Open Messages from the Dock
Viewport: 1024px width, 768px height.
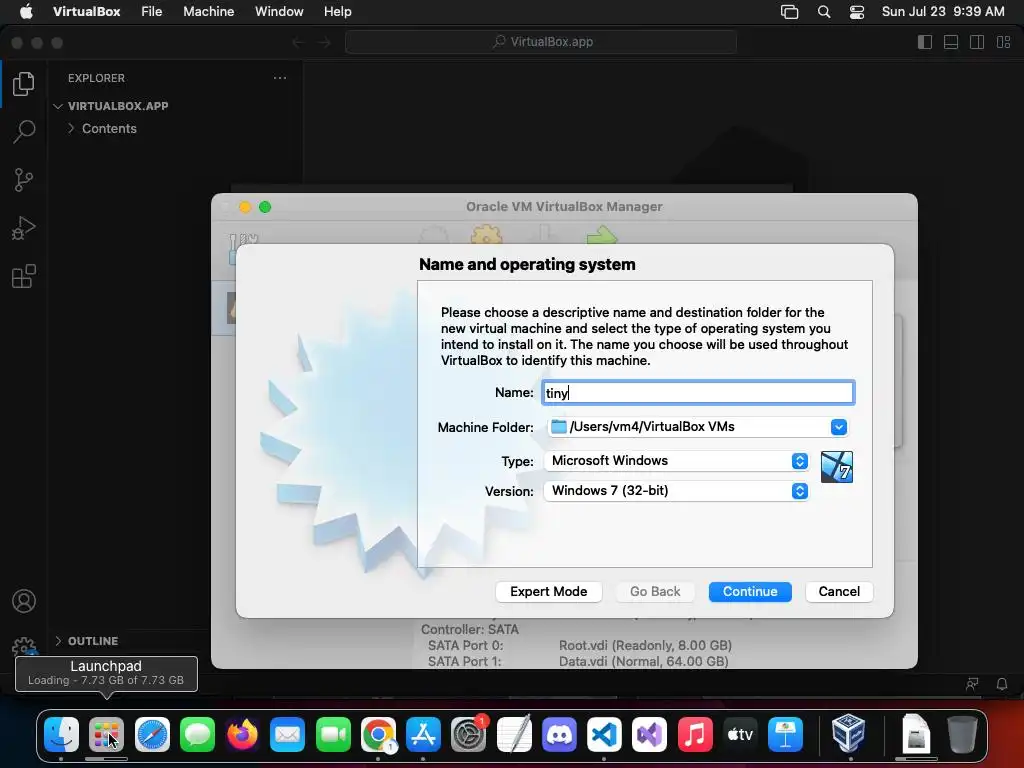point(197,735)
